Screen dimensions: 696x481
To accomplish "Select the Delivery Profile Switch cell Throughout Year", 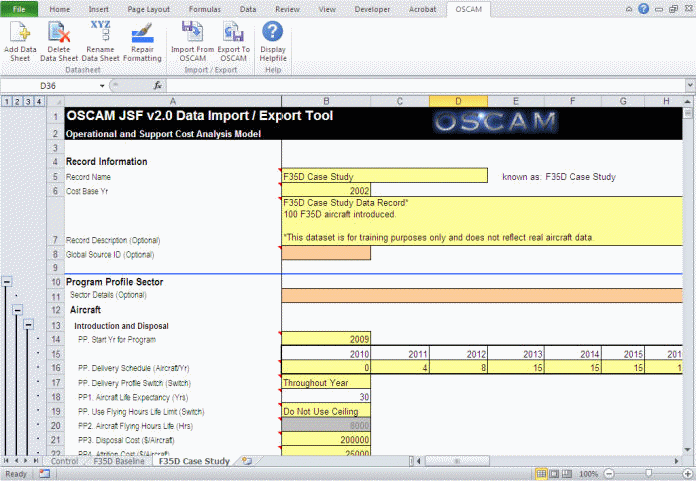I will 326,382.
